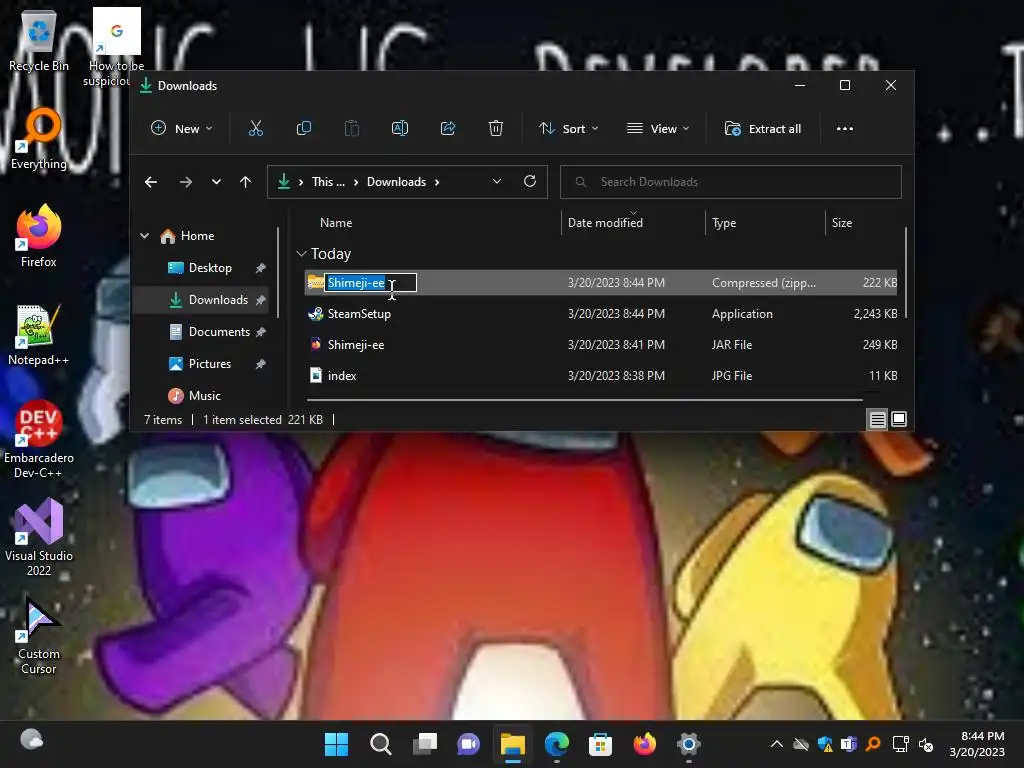Click the SteamSetup file icon
Image resolution: width=1024 pixels, height=768 pixels.
coord(315,314)
